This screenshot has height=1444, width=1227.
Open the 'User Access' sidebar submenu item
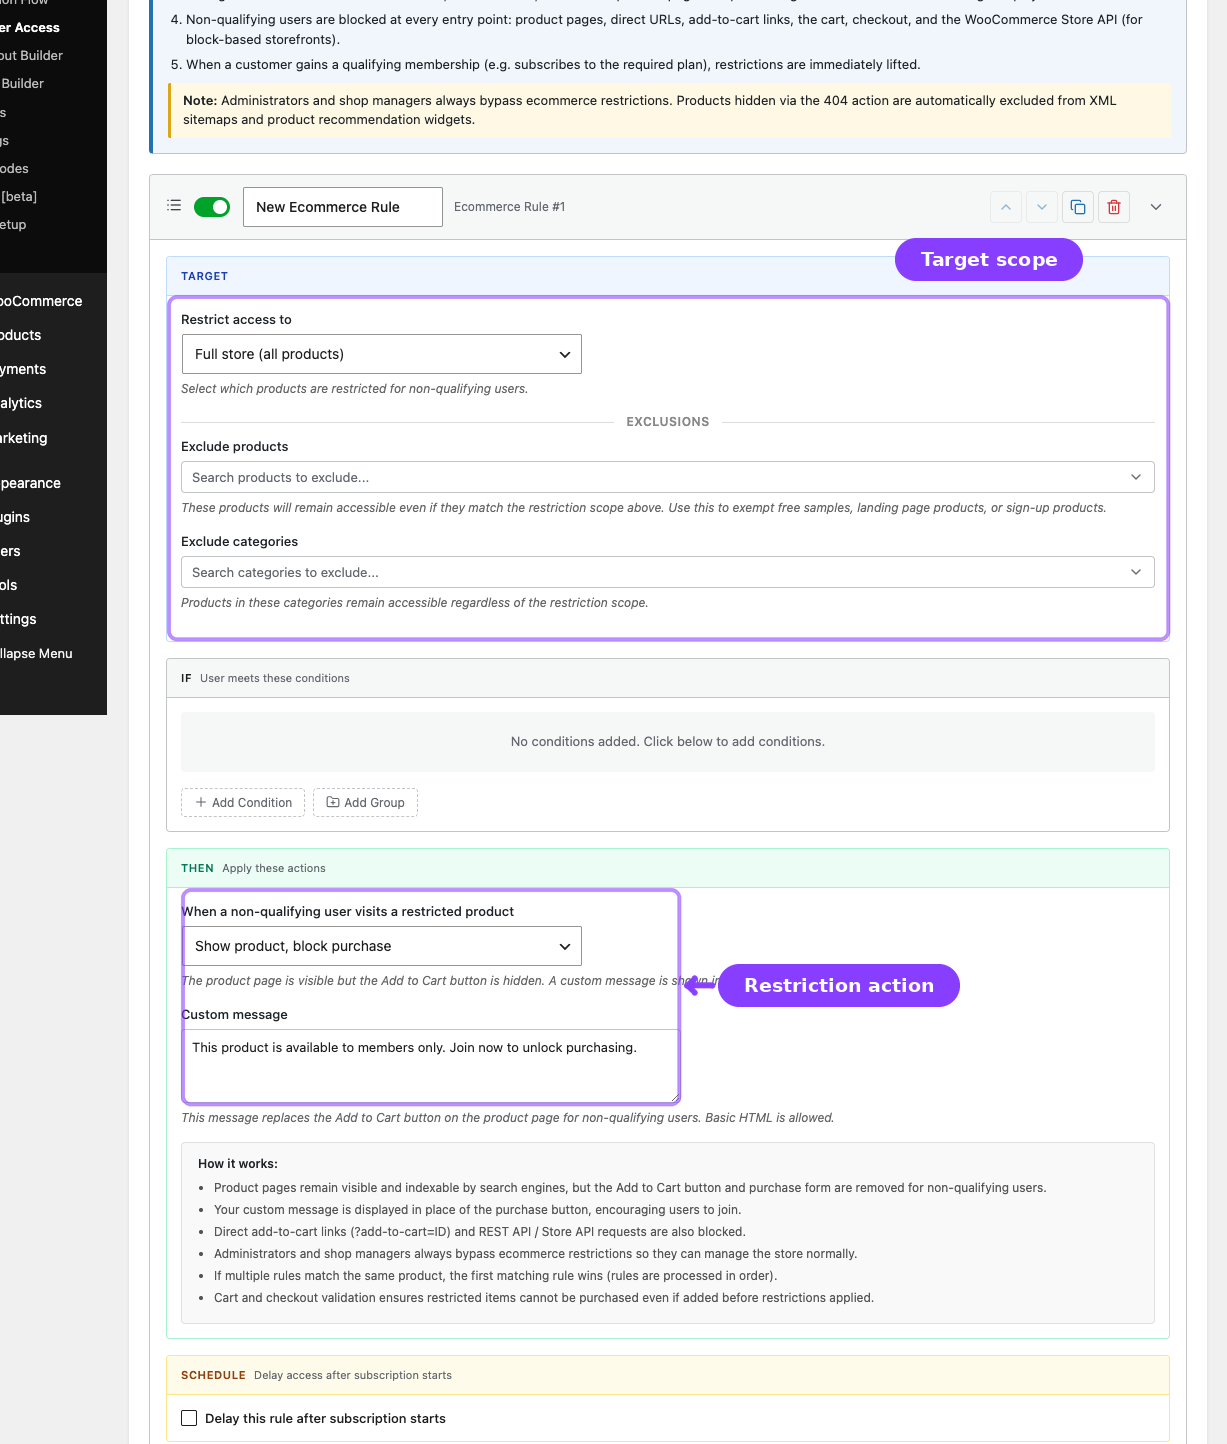coord(30,27)
